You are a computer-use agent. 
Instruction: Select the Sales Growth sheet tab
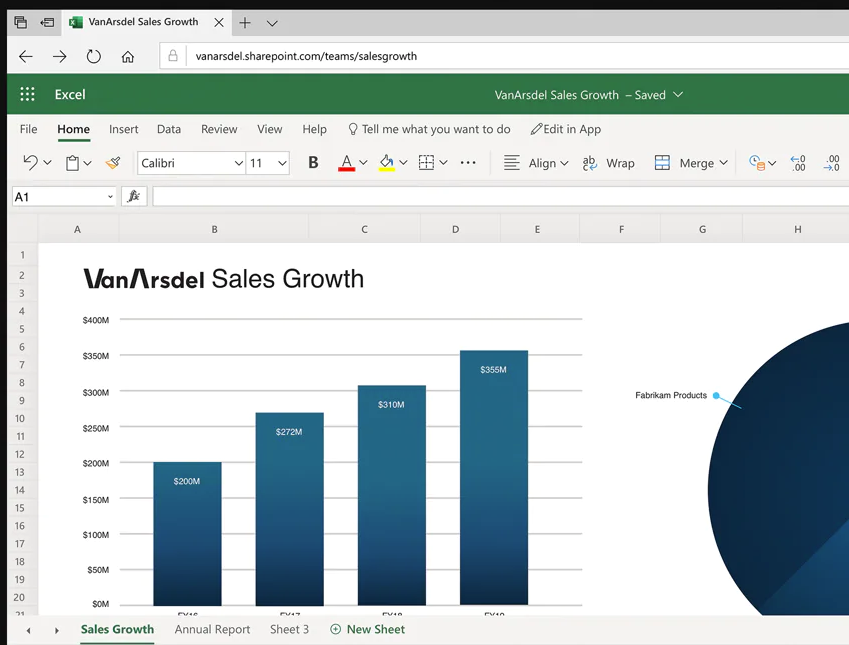117,629
